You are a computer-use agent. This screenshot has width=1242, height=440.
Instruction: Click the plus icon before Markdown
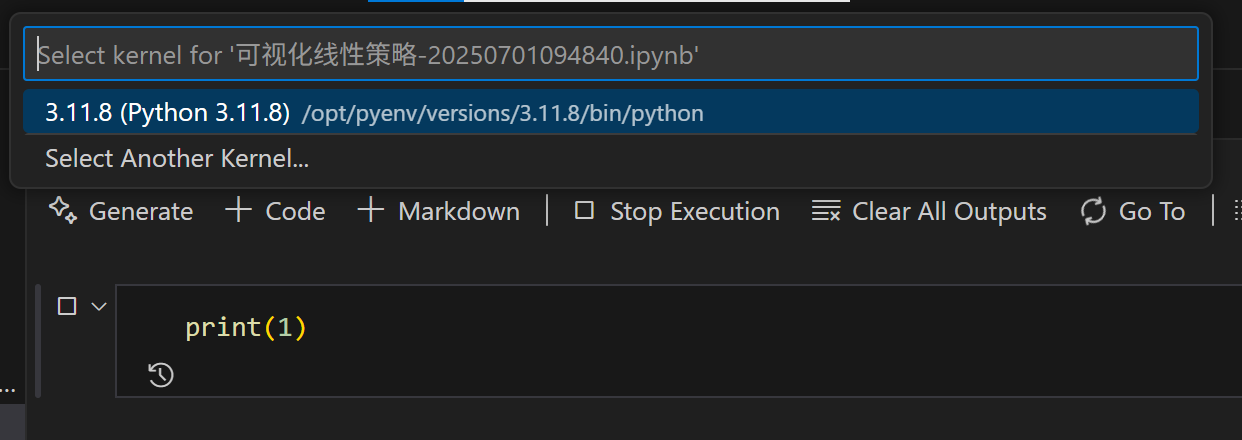[x=370, y=210]
